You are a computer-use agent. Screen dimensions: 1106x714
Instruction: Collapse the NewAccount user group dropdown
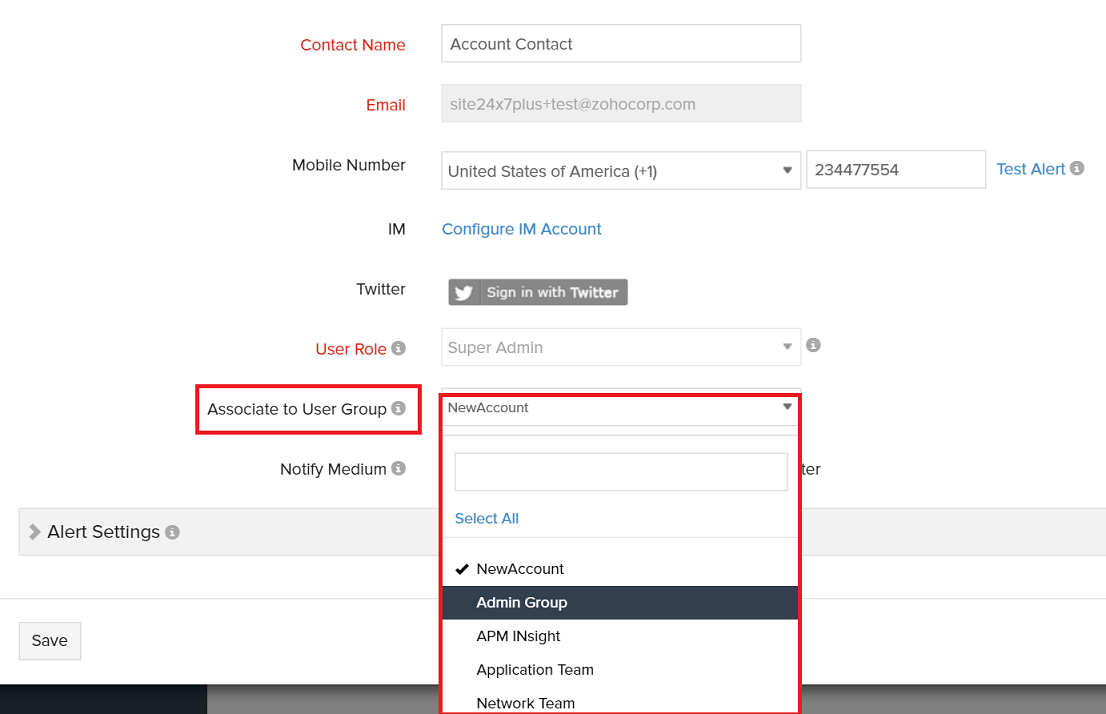(621, 408)
